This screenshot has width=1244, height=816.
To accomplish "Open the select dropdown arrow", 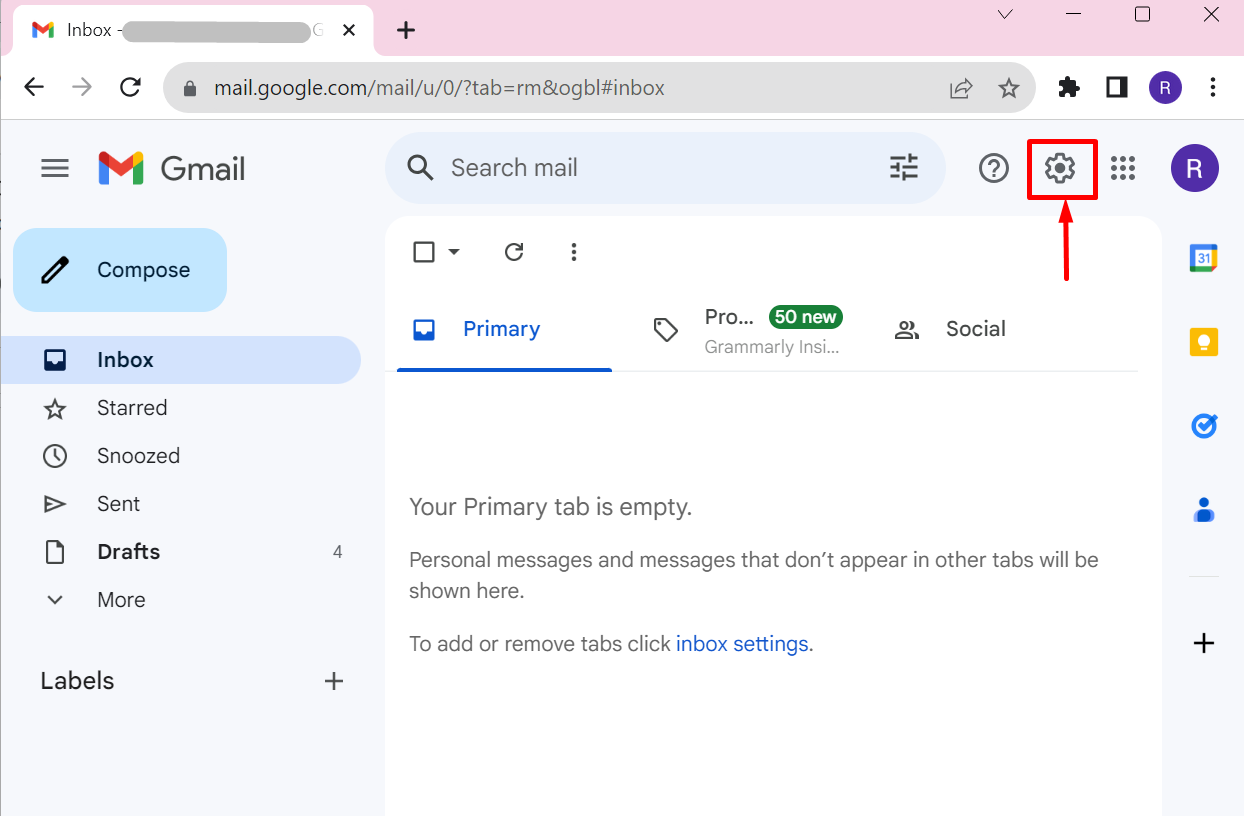I will 454,252.
